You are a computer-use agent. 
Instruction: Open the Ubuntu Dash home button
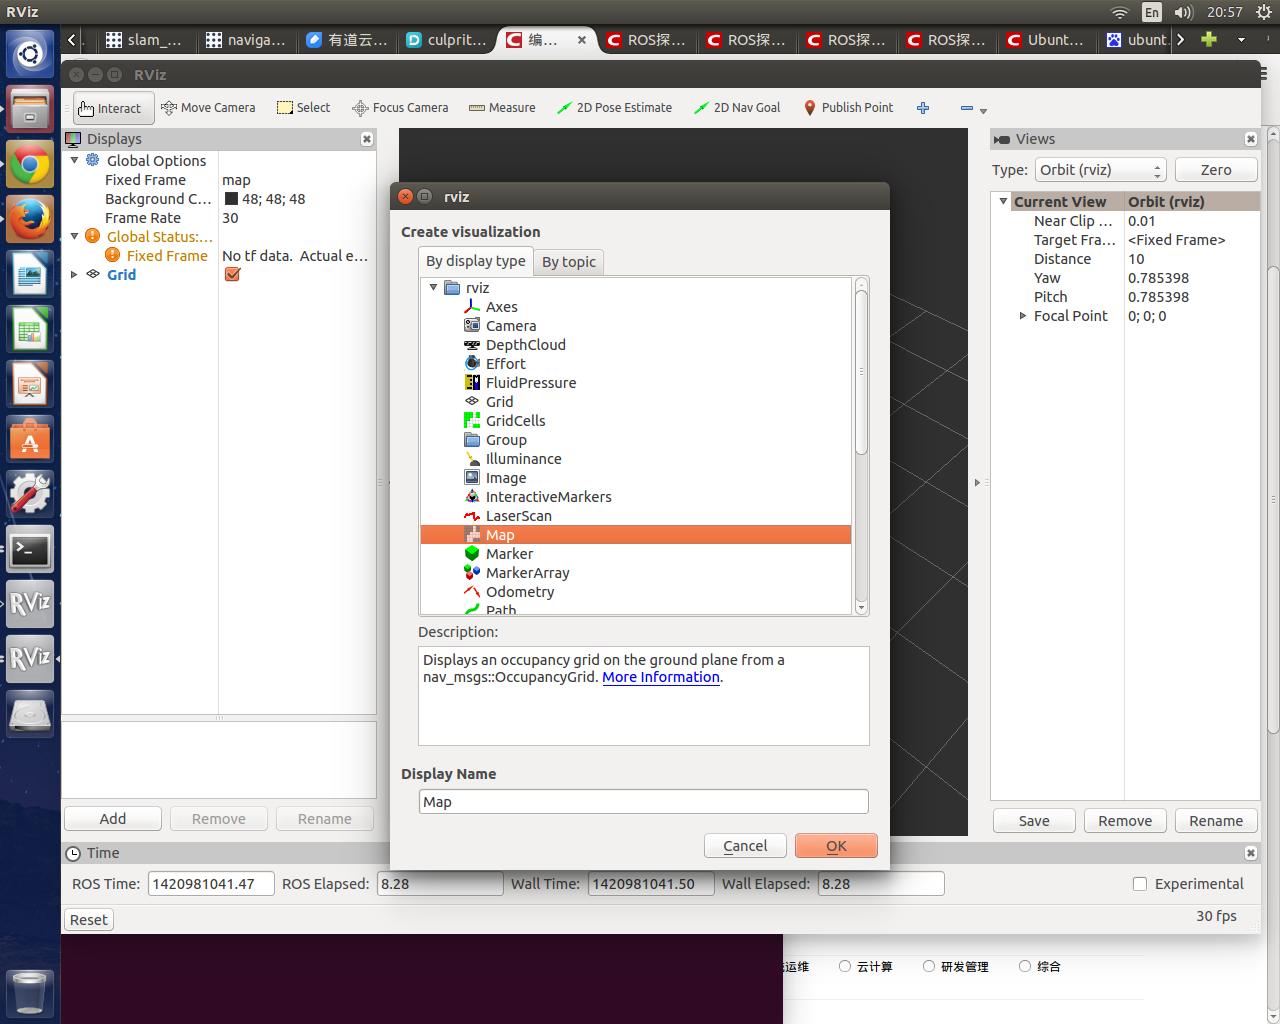coord(30,54)
